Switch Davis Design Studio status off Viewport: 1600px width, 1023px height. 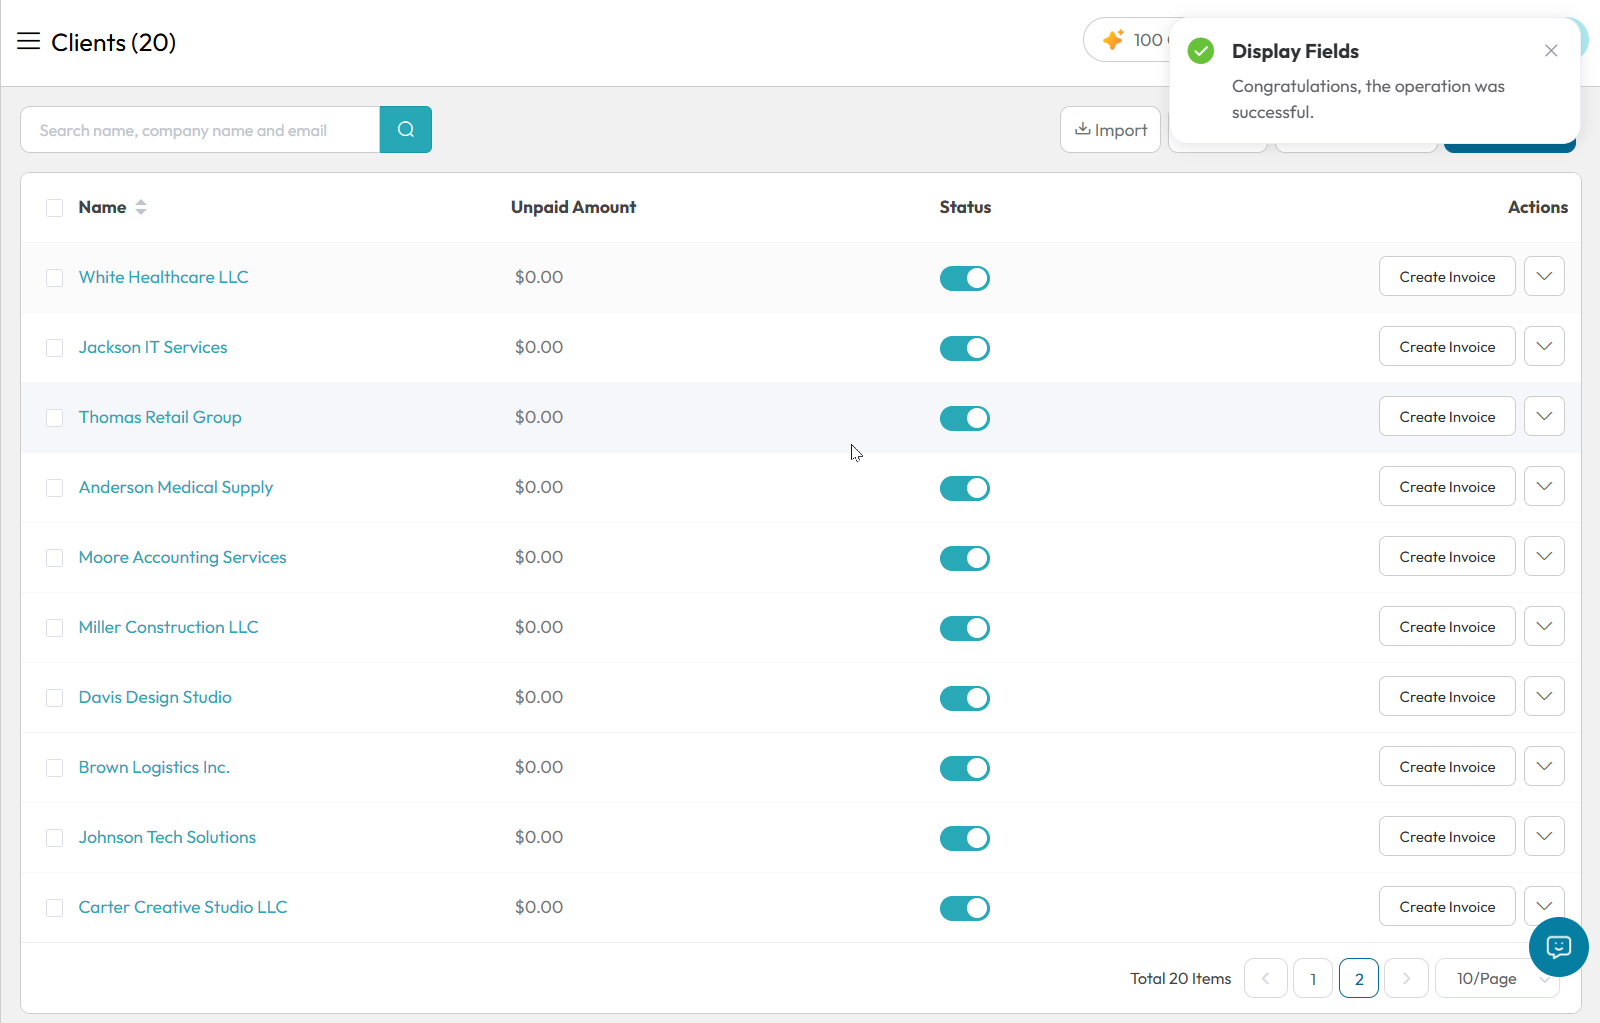click(965, 698)
